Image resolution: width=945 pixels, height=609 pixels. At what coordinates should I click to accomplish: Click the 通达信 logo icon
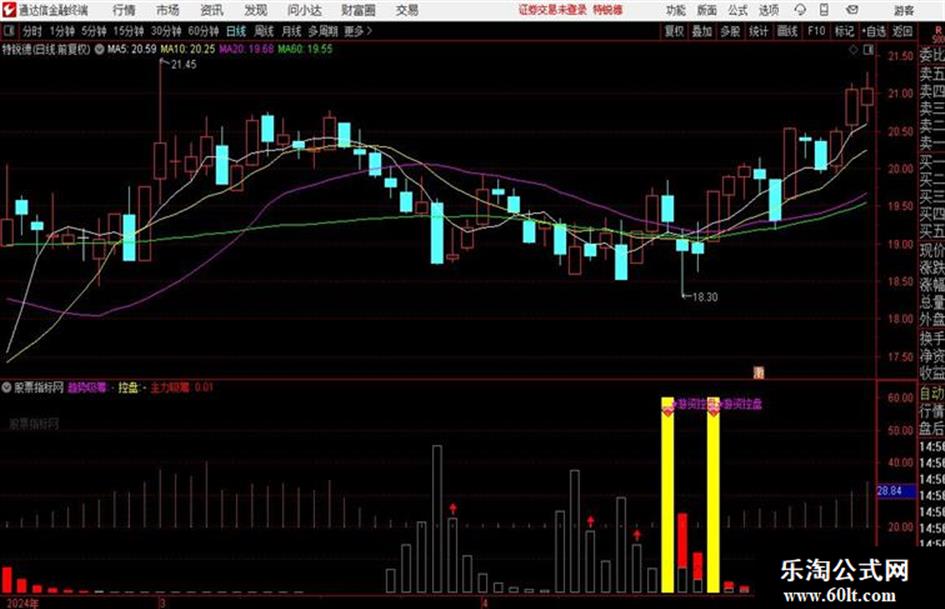[9, 10]
